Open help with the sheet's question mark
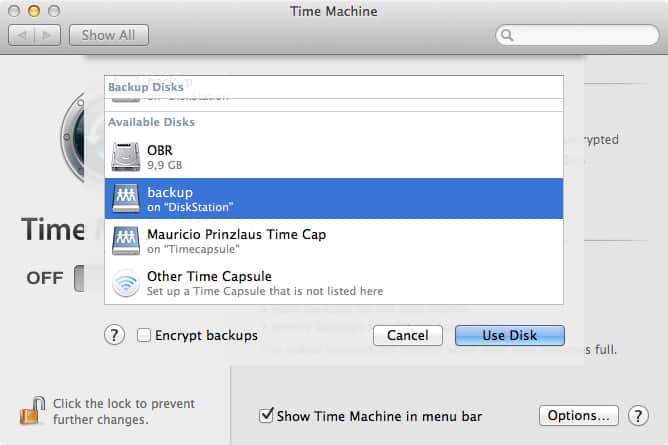668x445 pixels. pyautogui.click(x=115, y=335)
